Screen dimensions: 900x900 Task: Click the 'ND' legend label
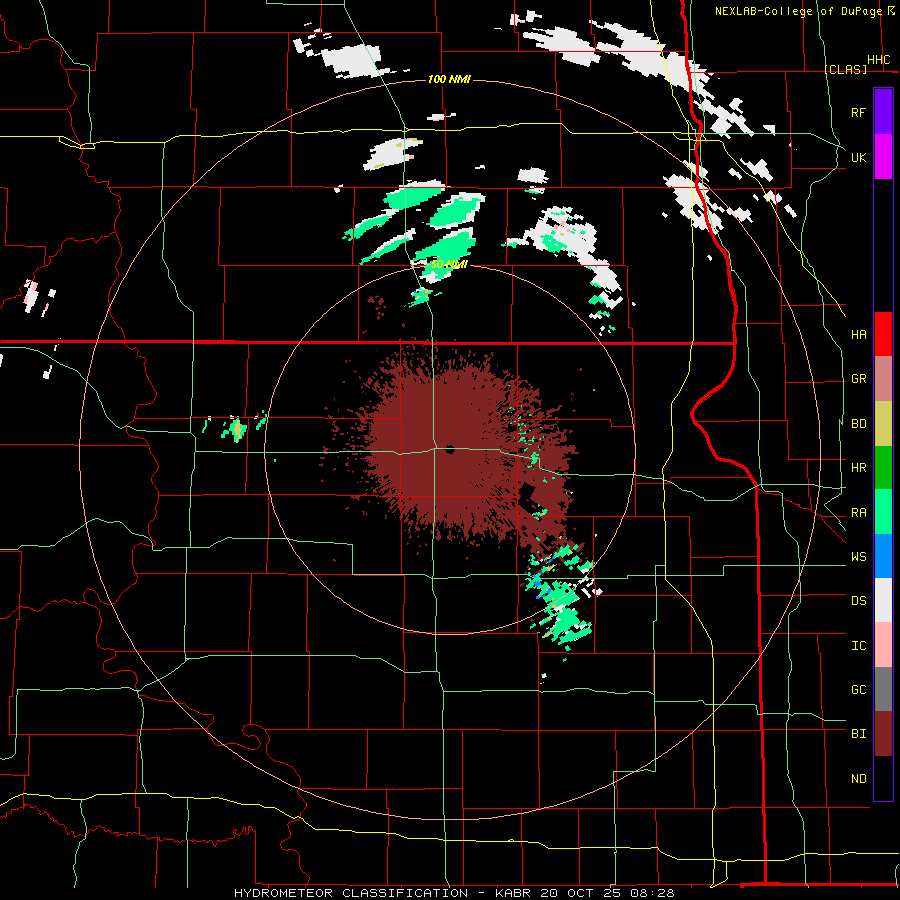[858, 779]
